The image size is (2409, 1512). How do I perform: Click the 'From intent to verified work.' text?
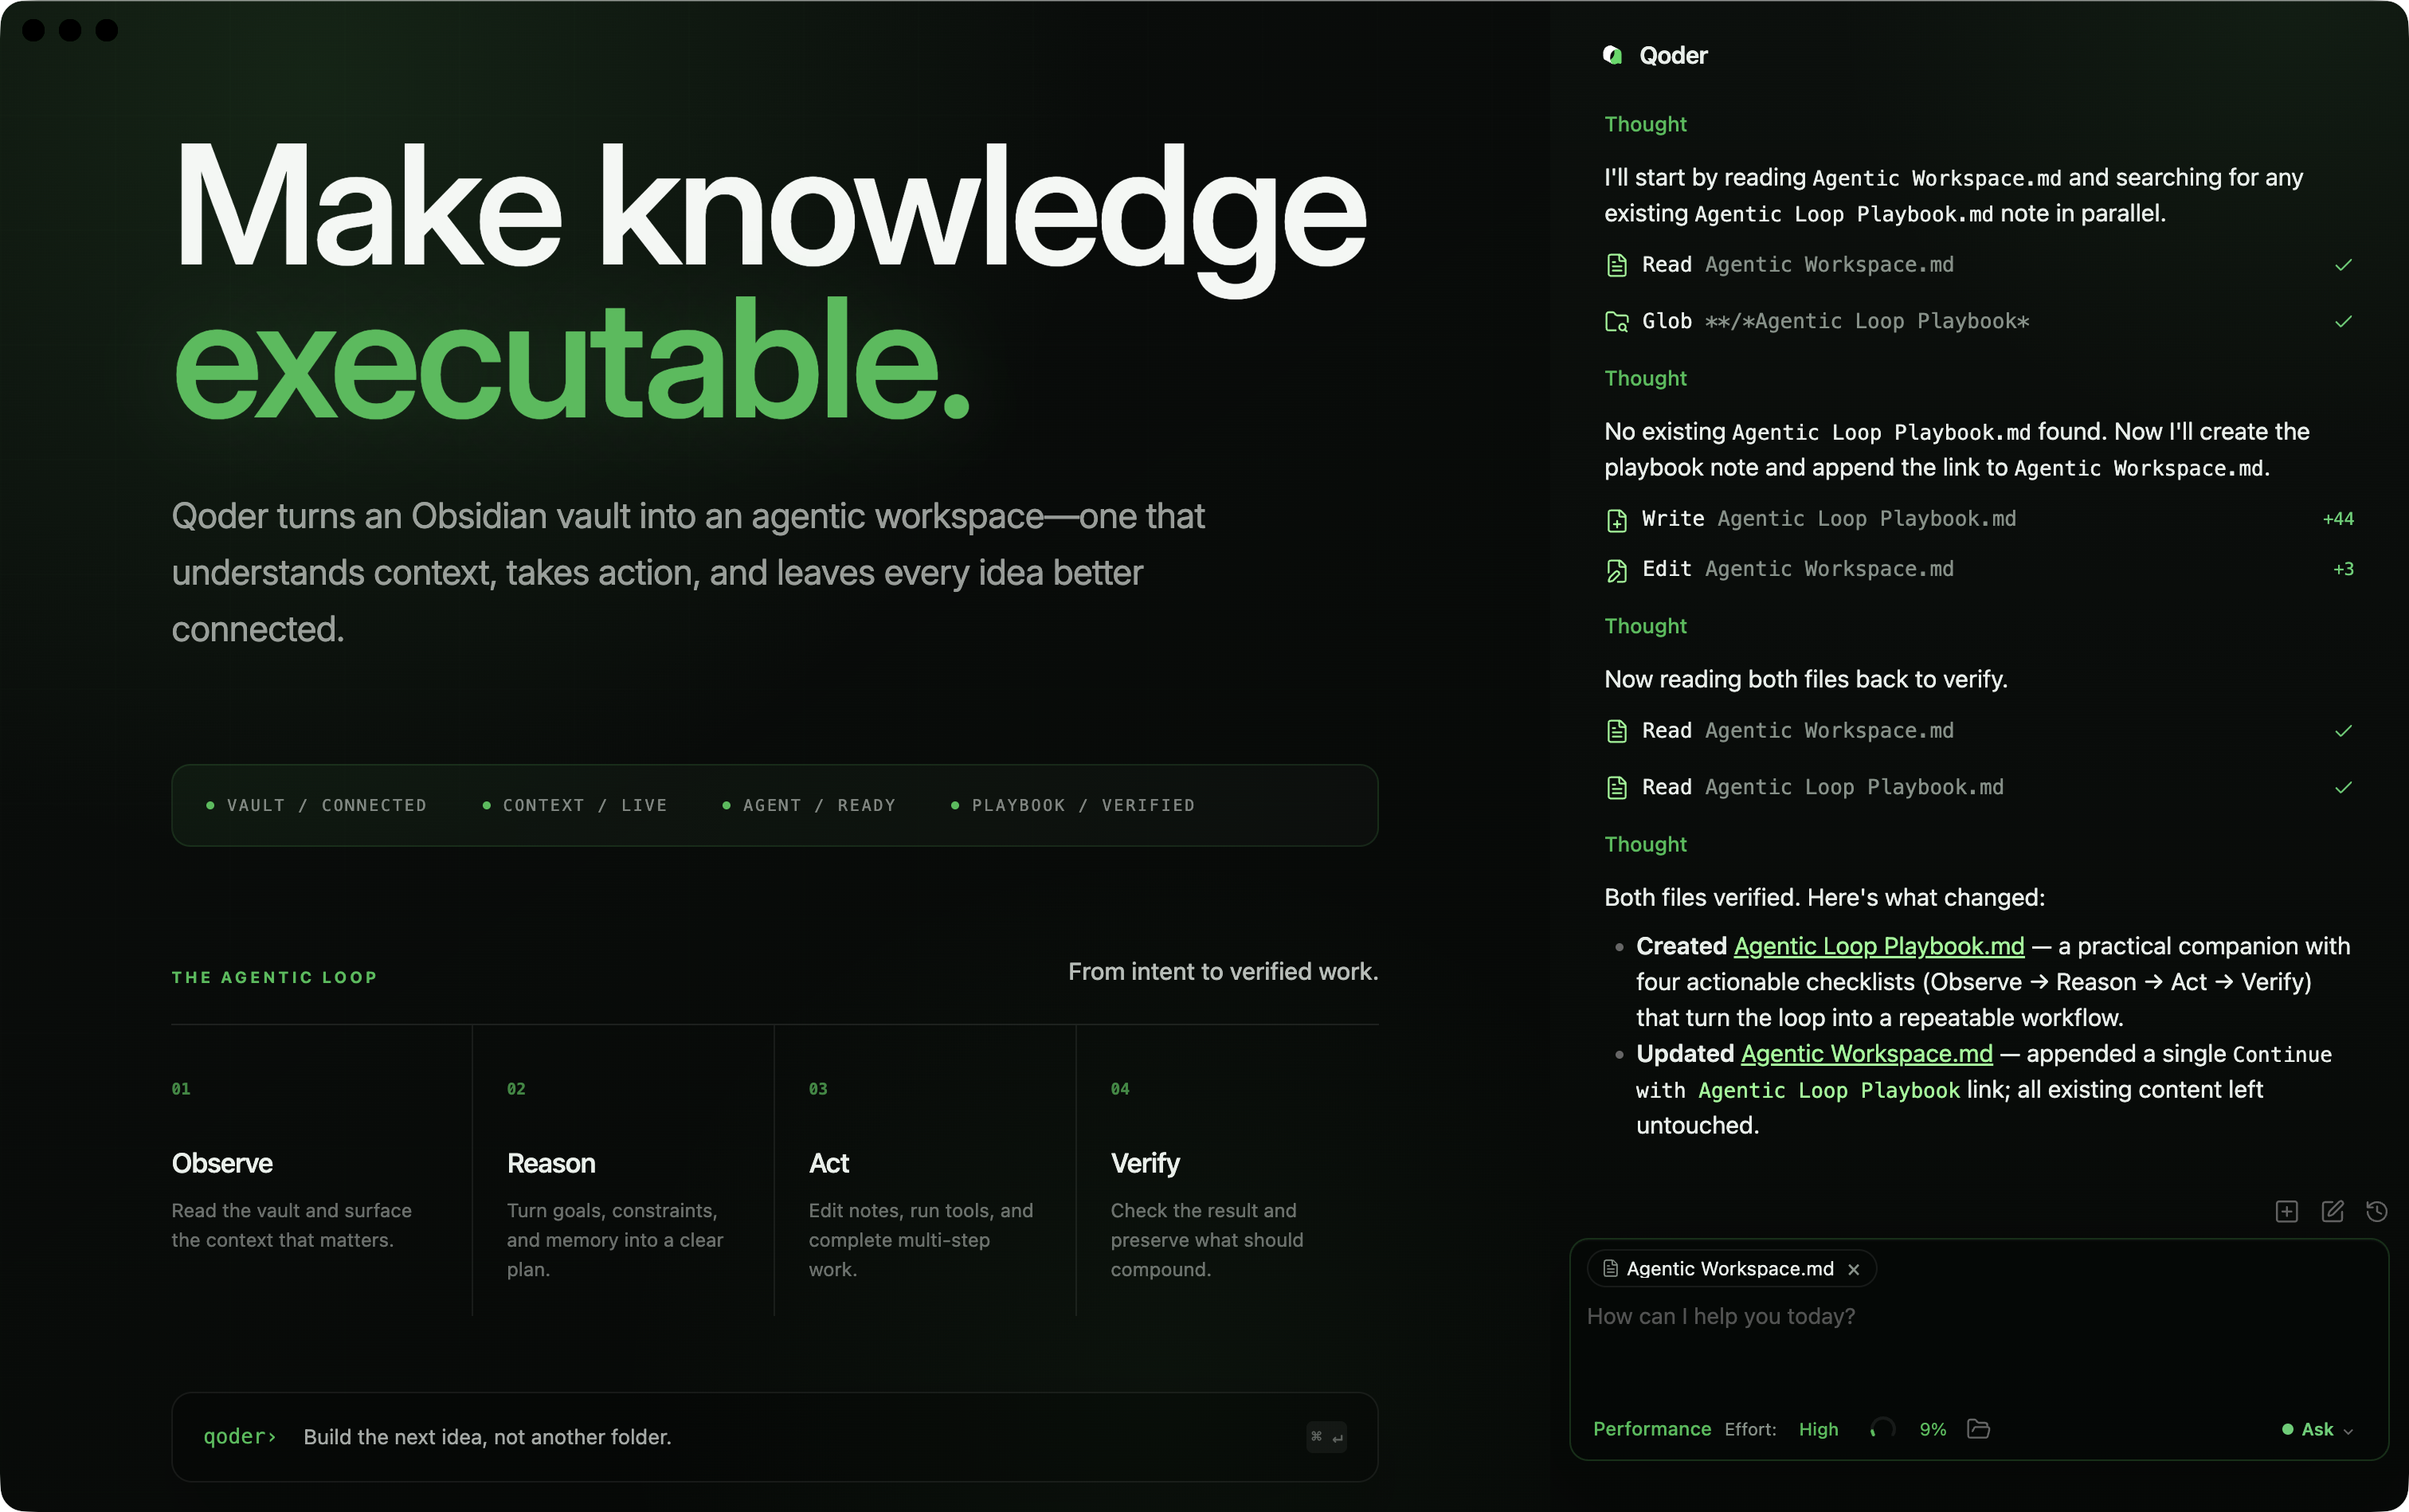coord(1223,972)
